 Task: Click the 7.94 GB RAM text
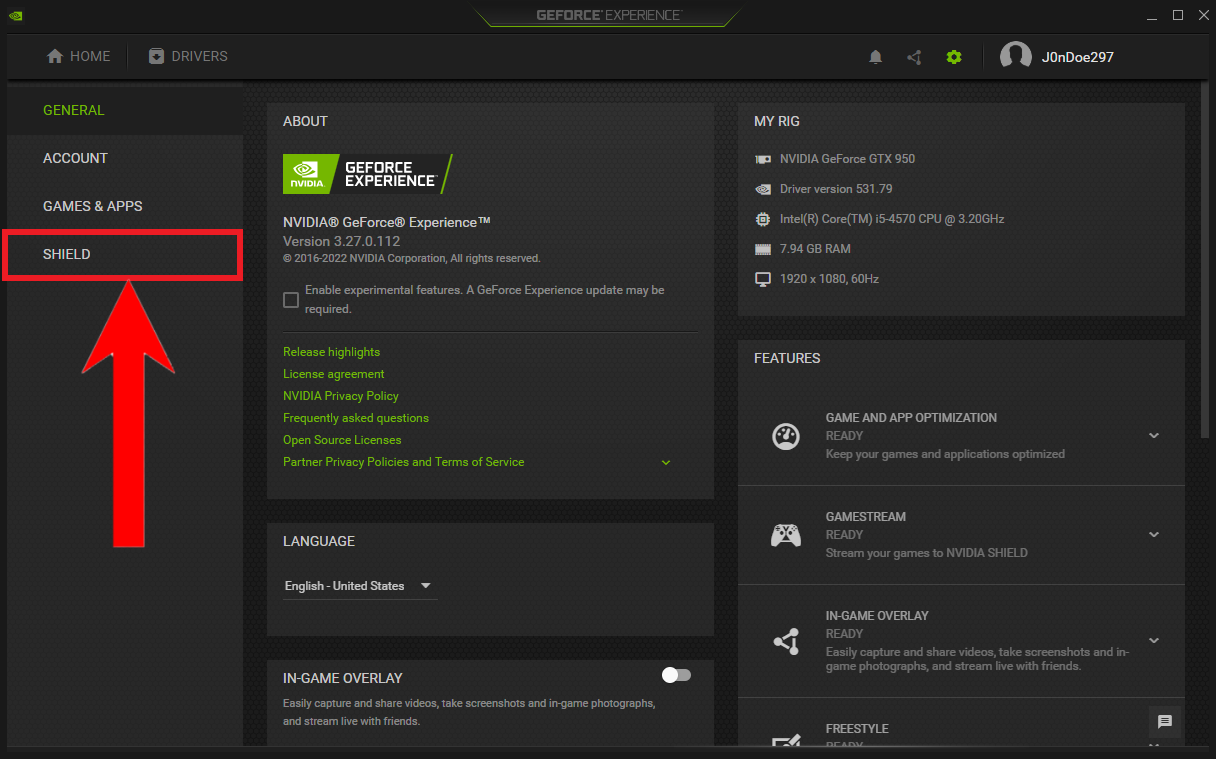815,249
